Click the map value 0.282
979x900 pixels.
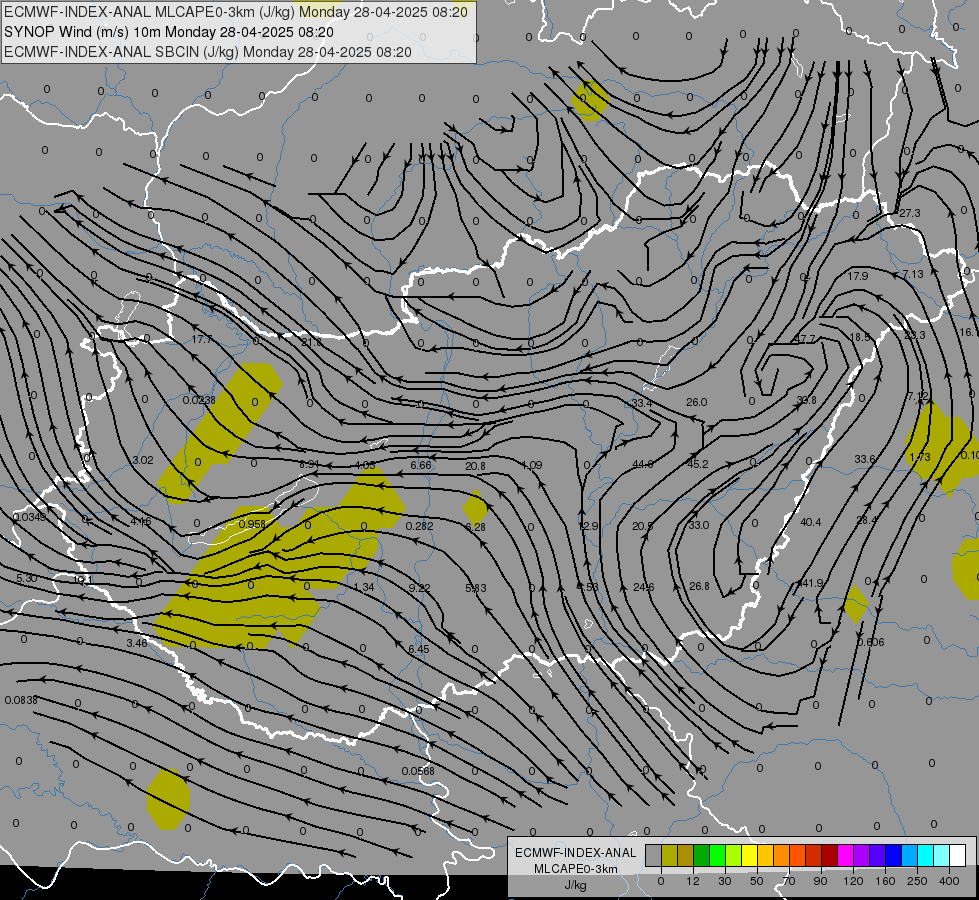point(420,526)
